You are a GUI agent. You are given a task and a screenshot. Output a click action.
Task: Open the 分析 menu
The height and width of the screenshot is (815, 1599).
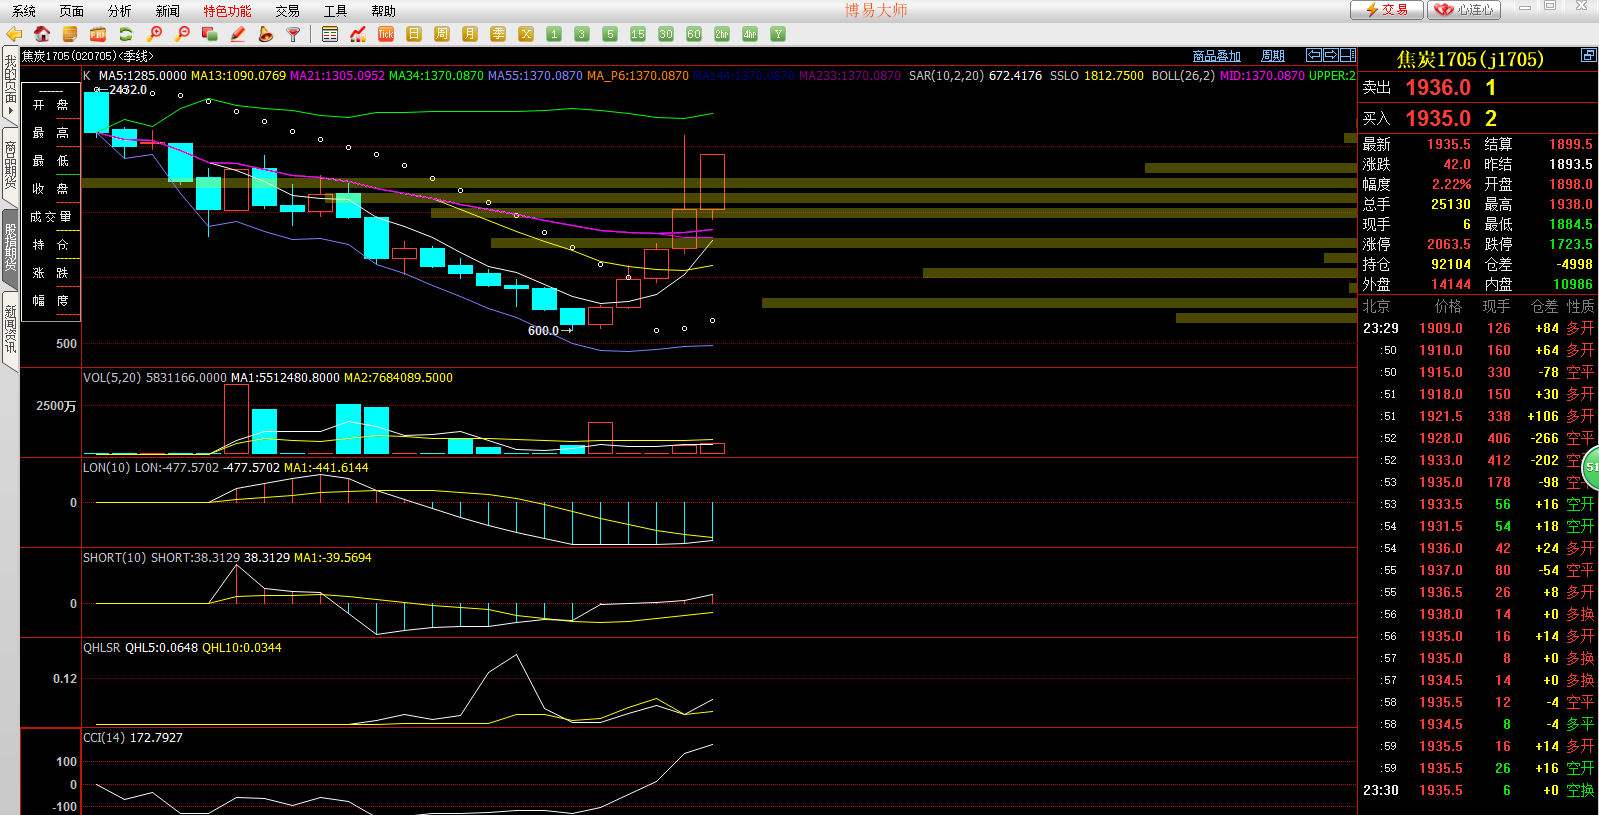[x=120, y=11]
